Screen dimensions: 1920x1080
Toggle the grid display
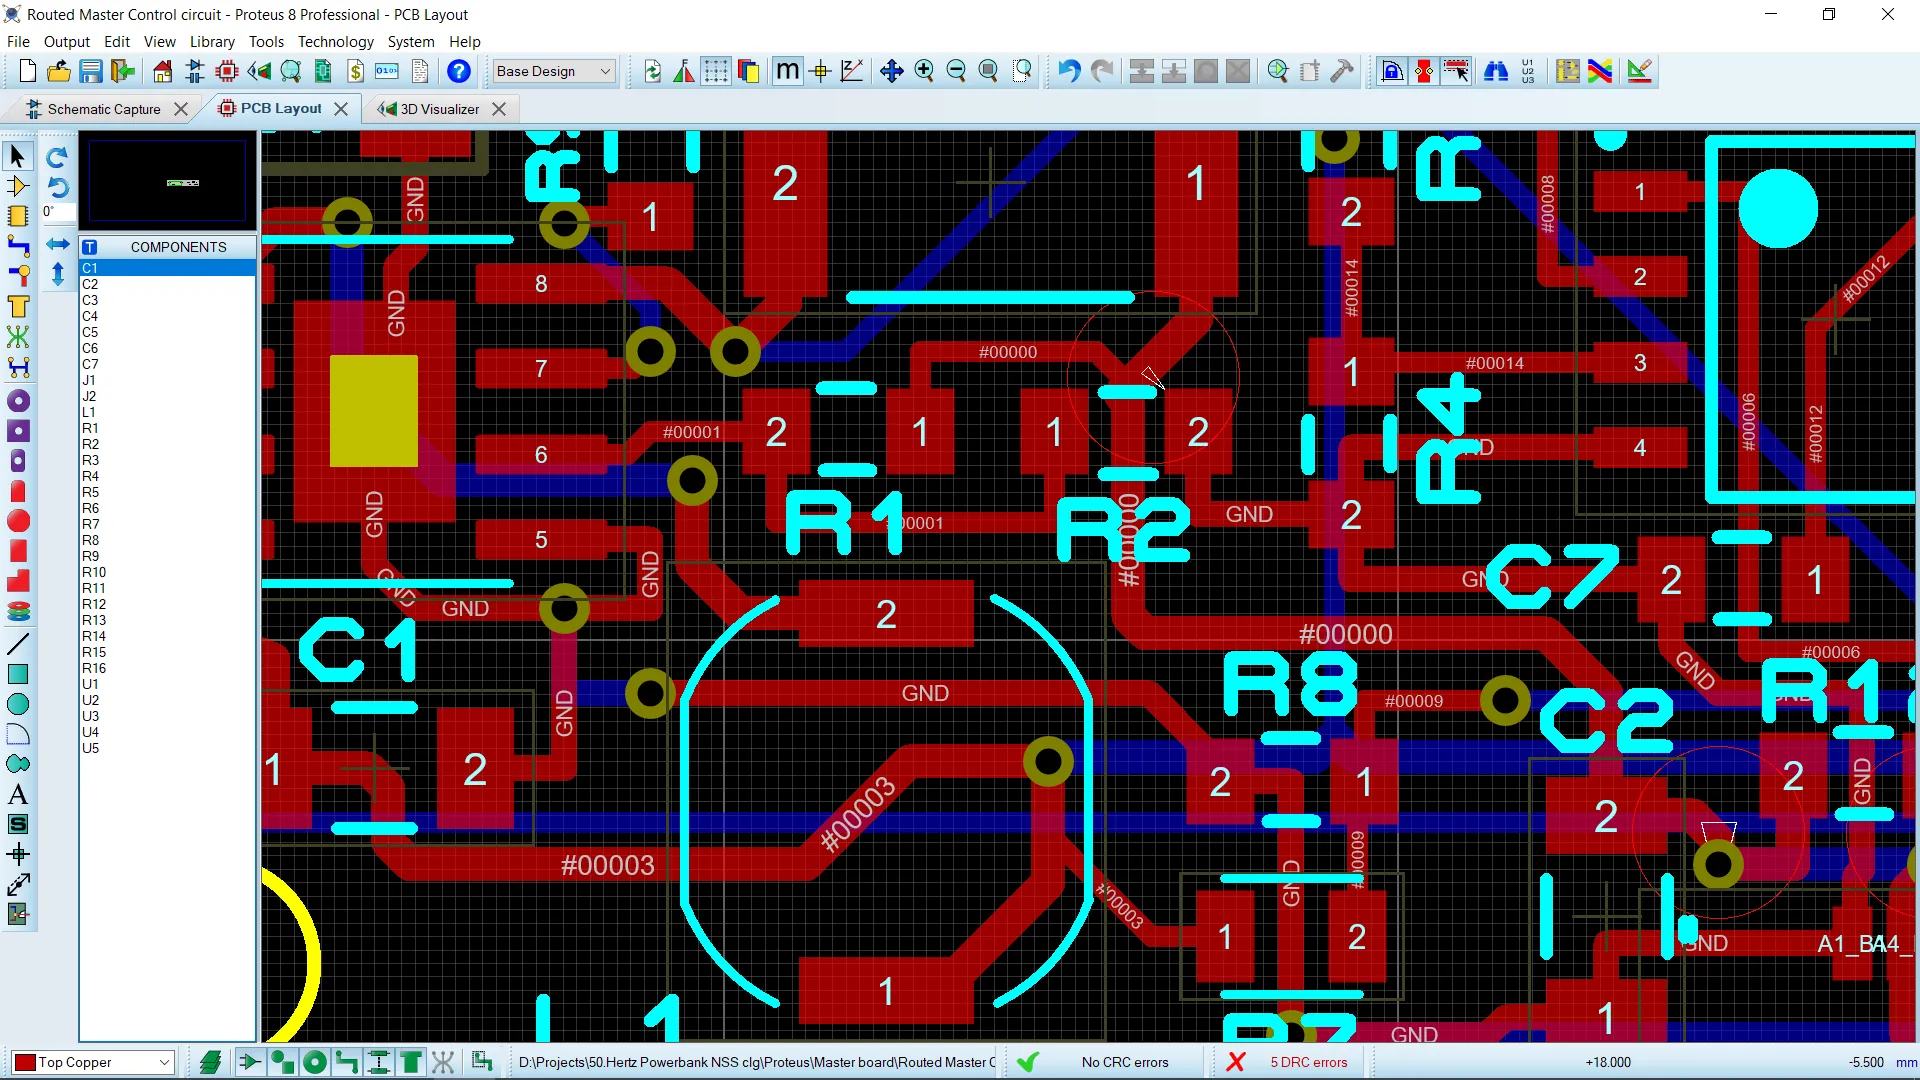coord(715,71)
